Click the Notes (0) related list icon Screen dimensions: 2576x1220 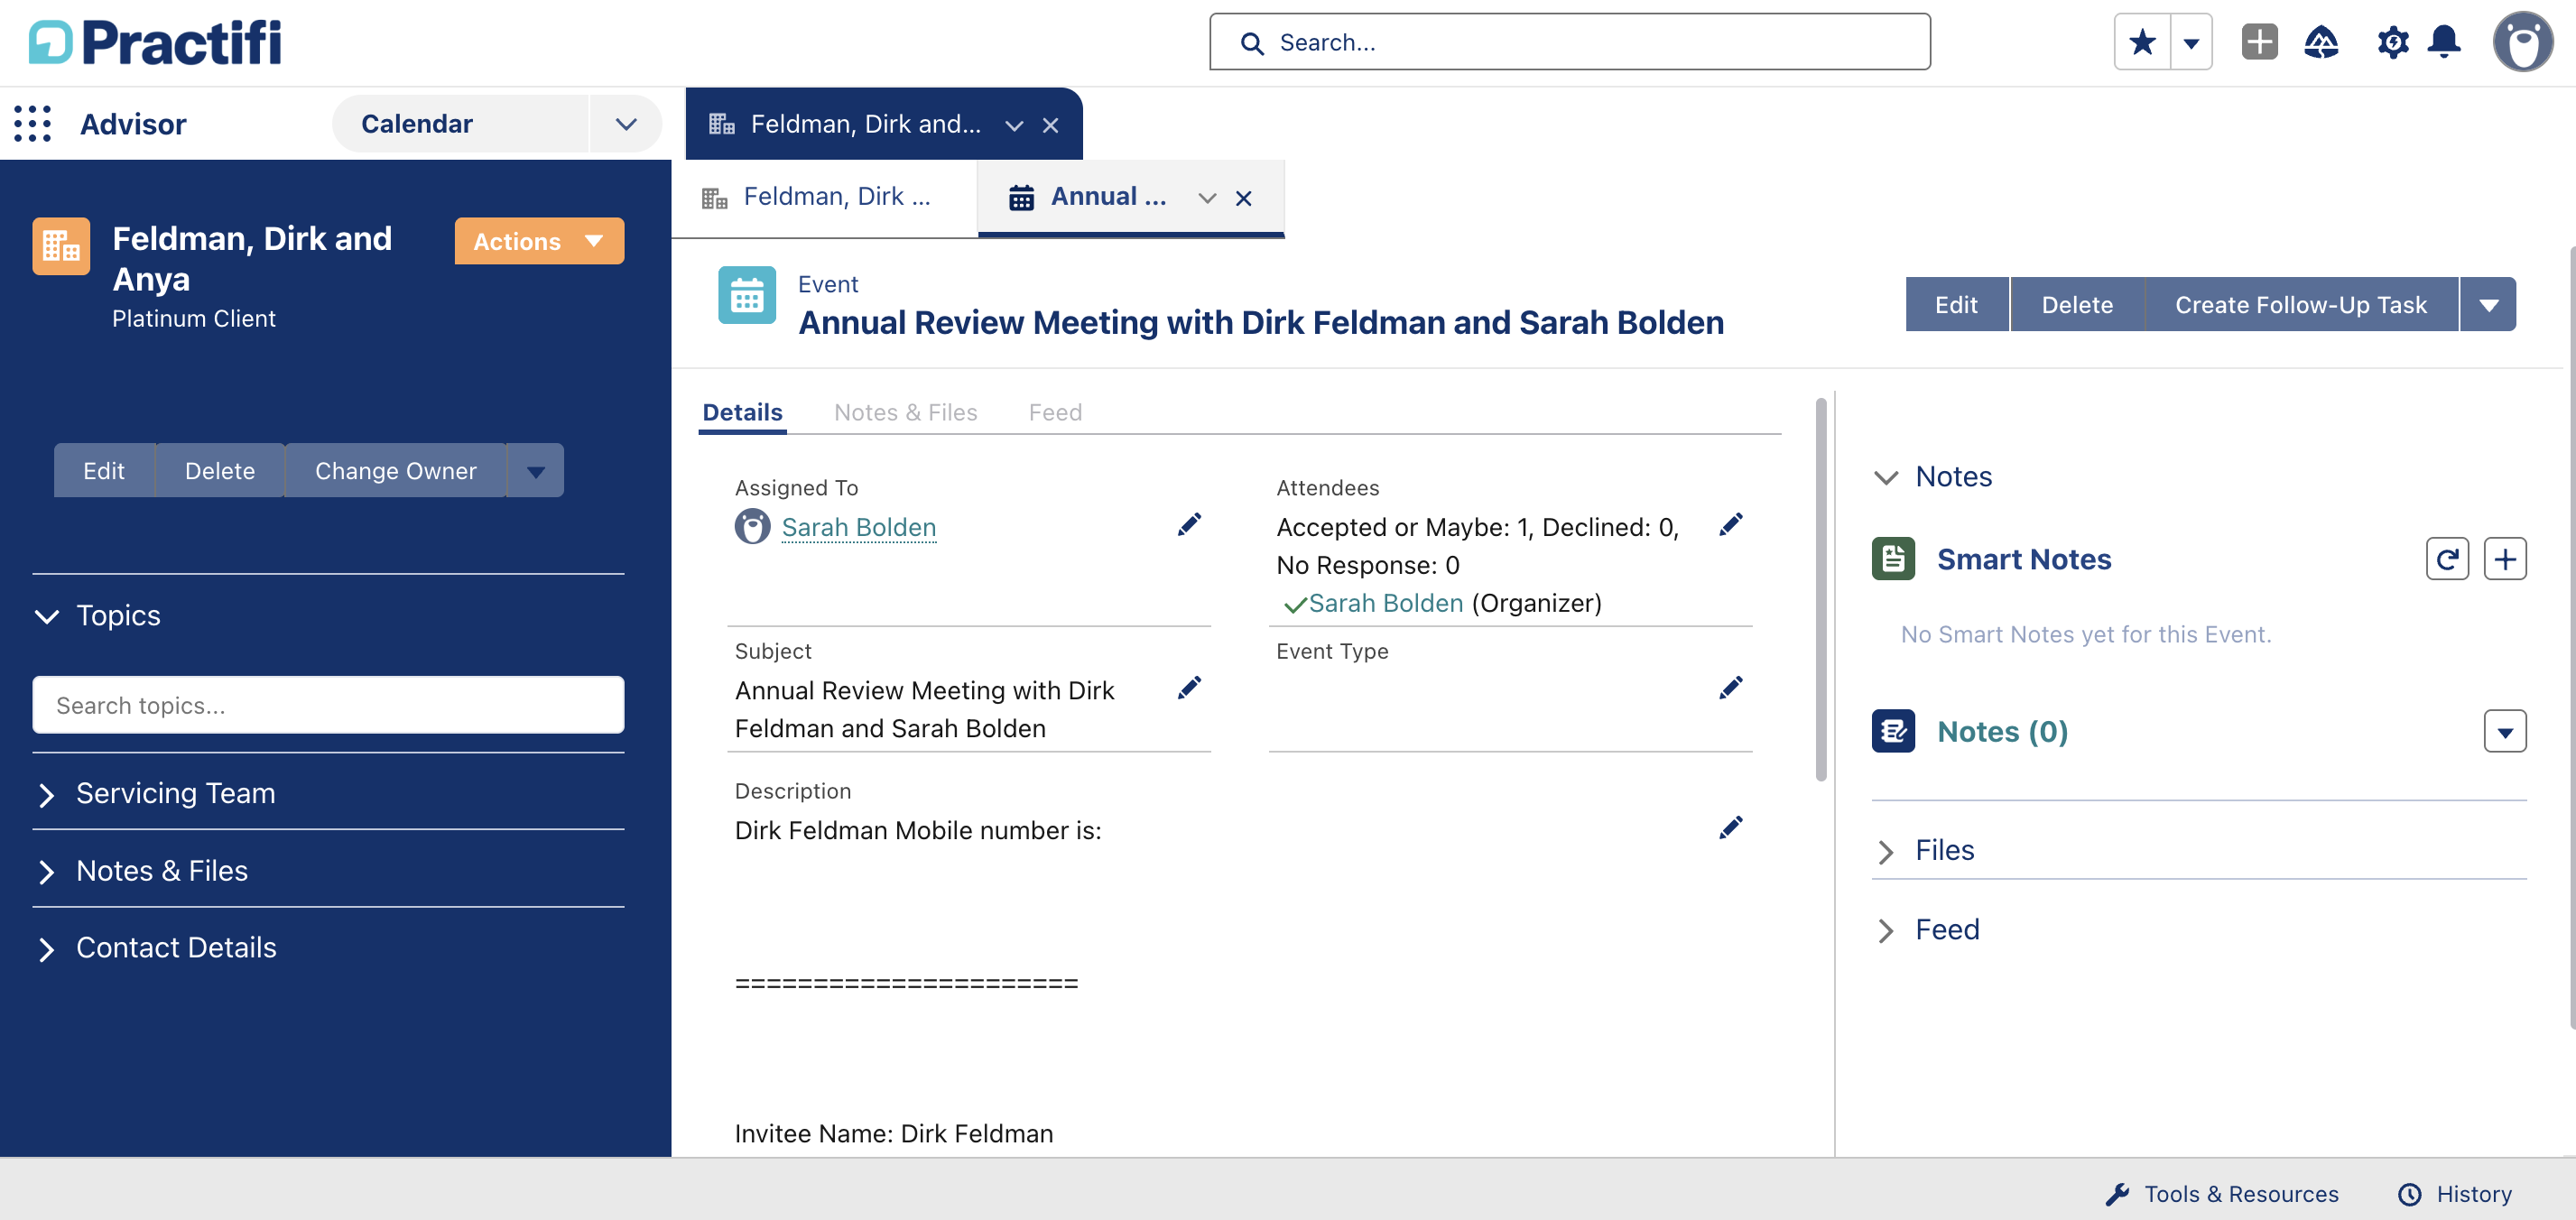pos(1893,731)
